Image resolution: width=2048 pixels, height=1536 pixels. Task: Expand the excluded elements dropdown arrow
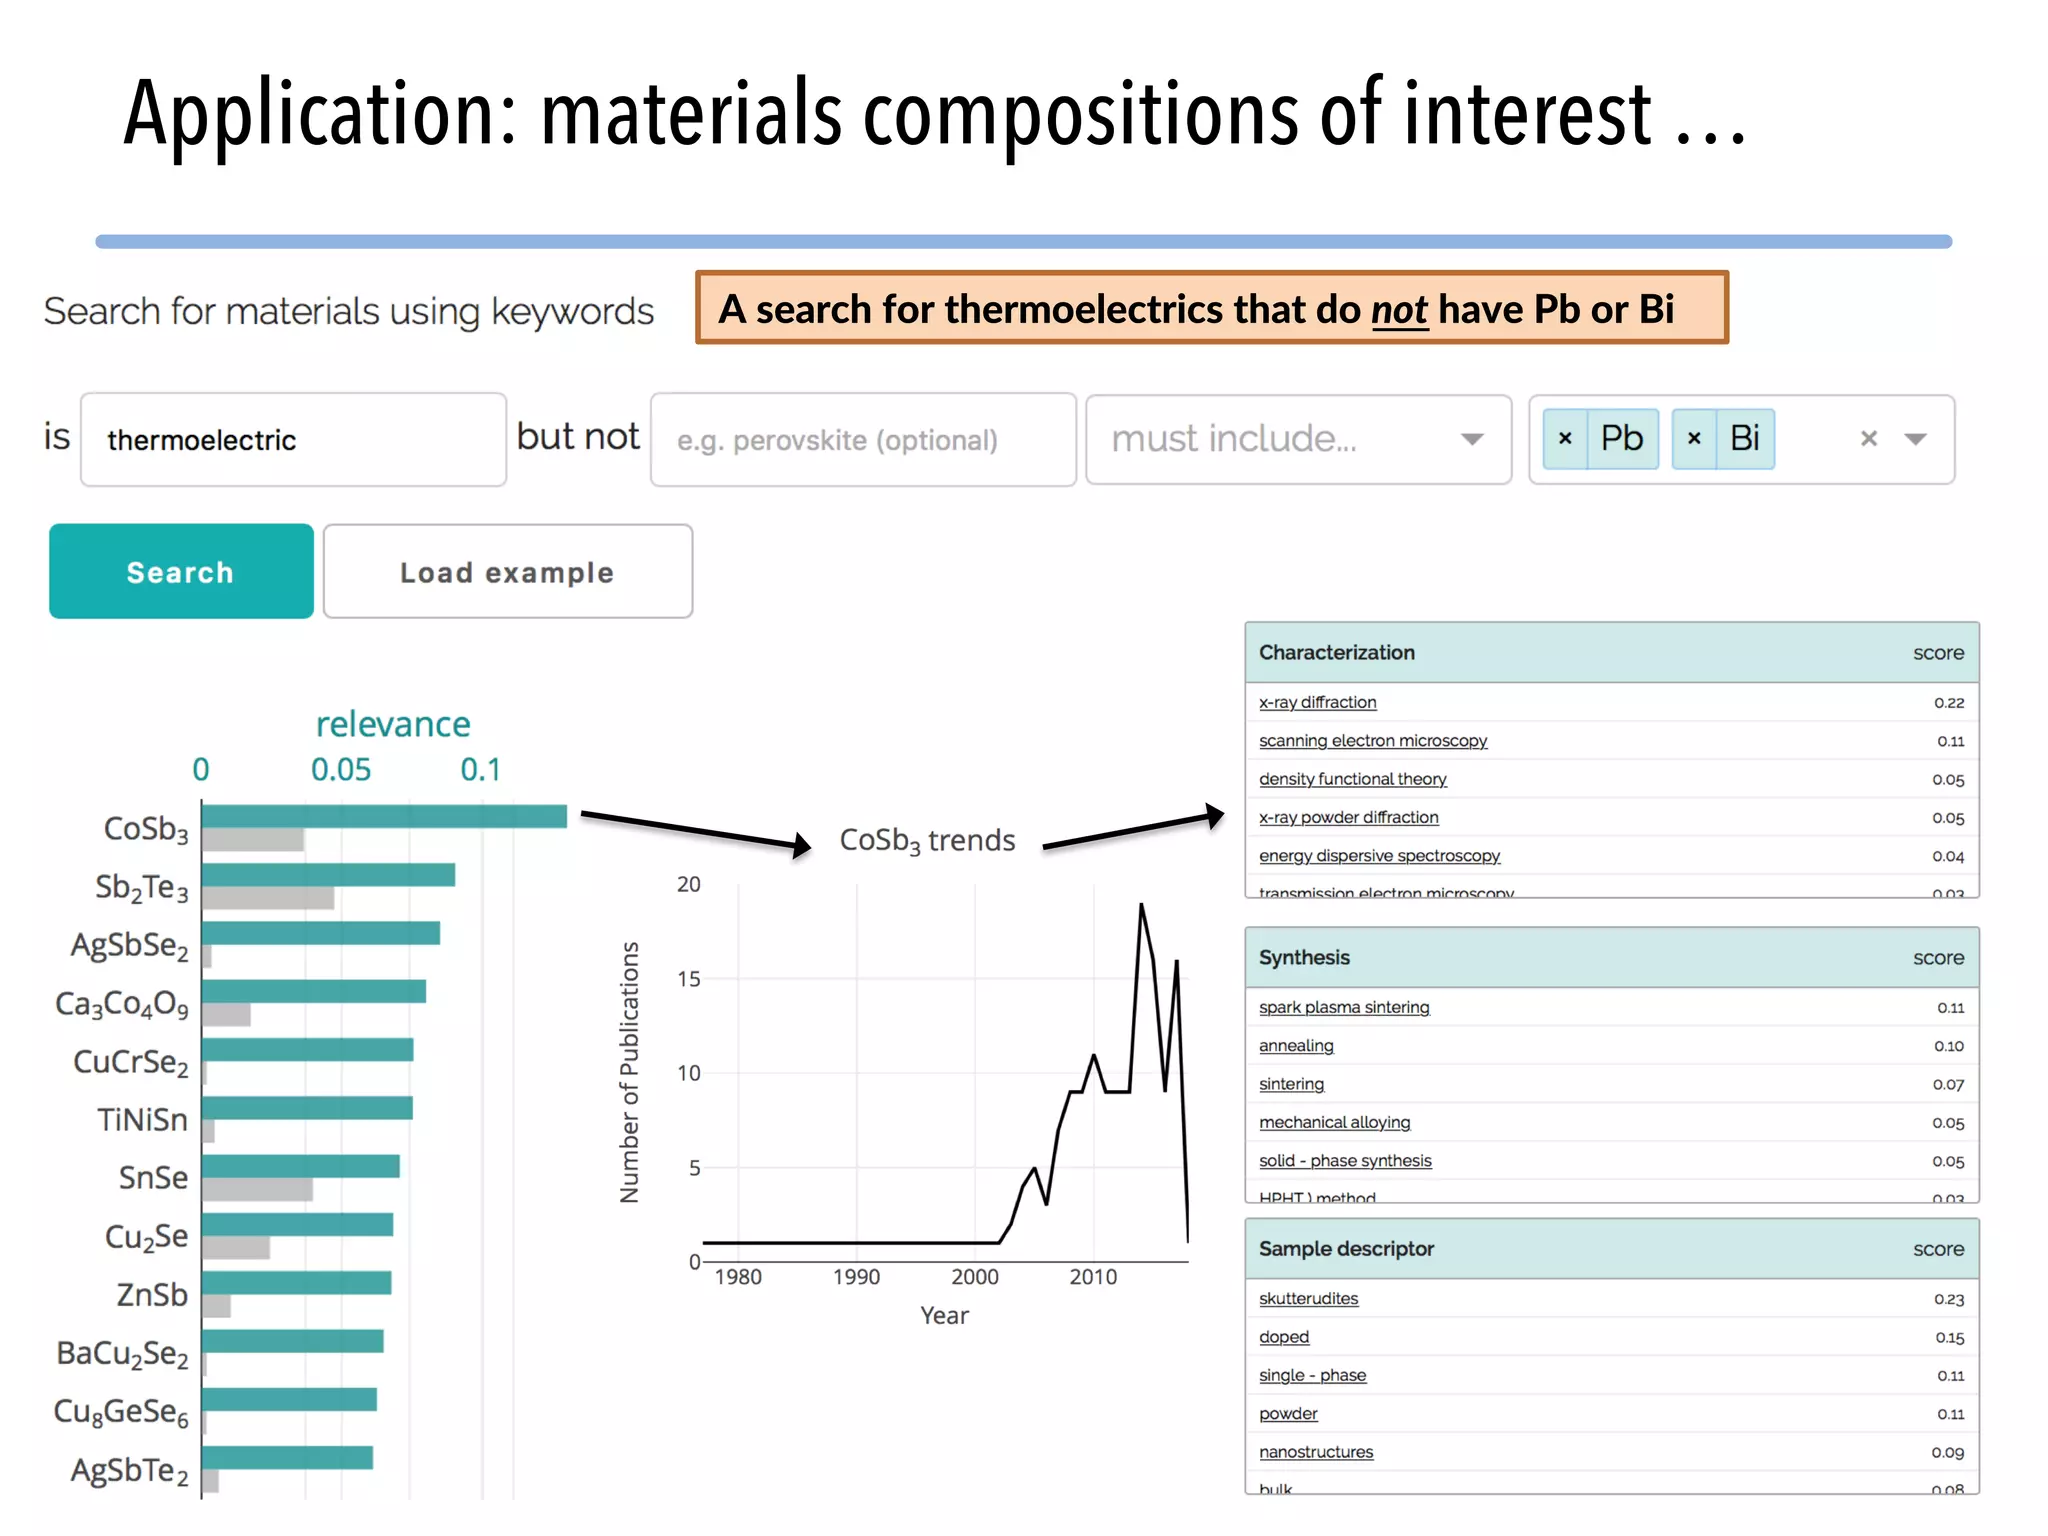(1915, 439)
